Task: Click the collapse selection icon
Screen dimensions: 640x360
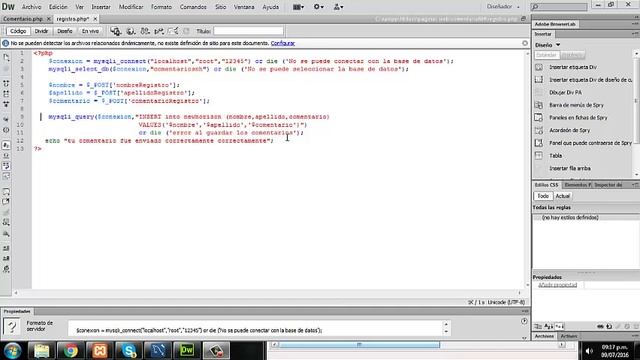Action: (6, 94)
